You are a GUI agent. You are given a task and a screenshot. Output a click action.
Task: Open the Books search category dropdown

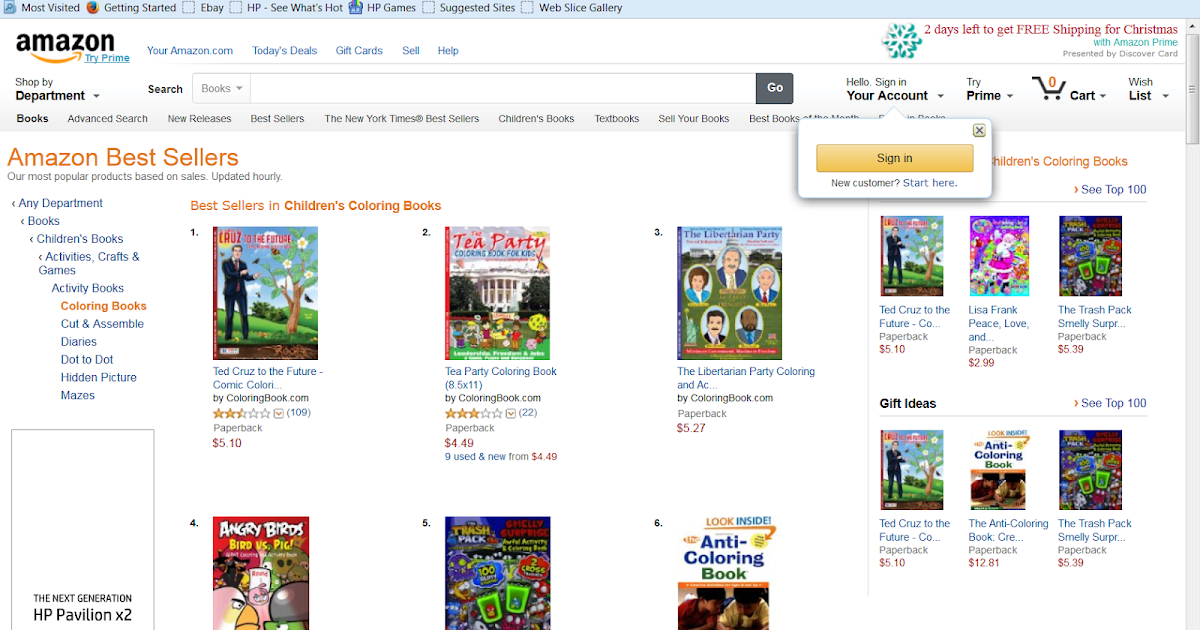(222, 88)
